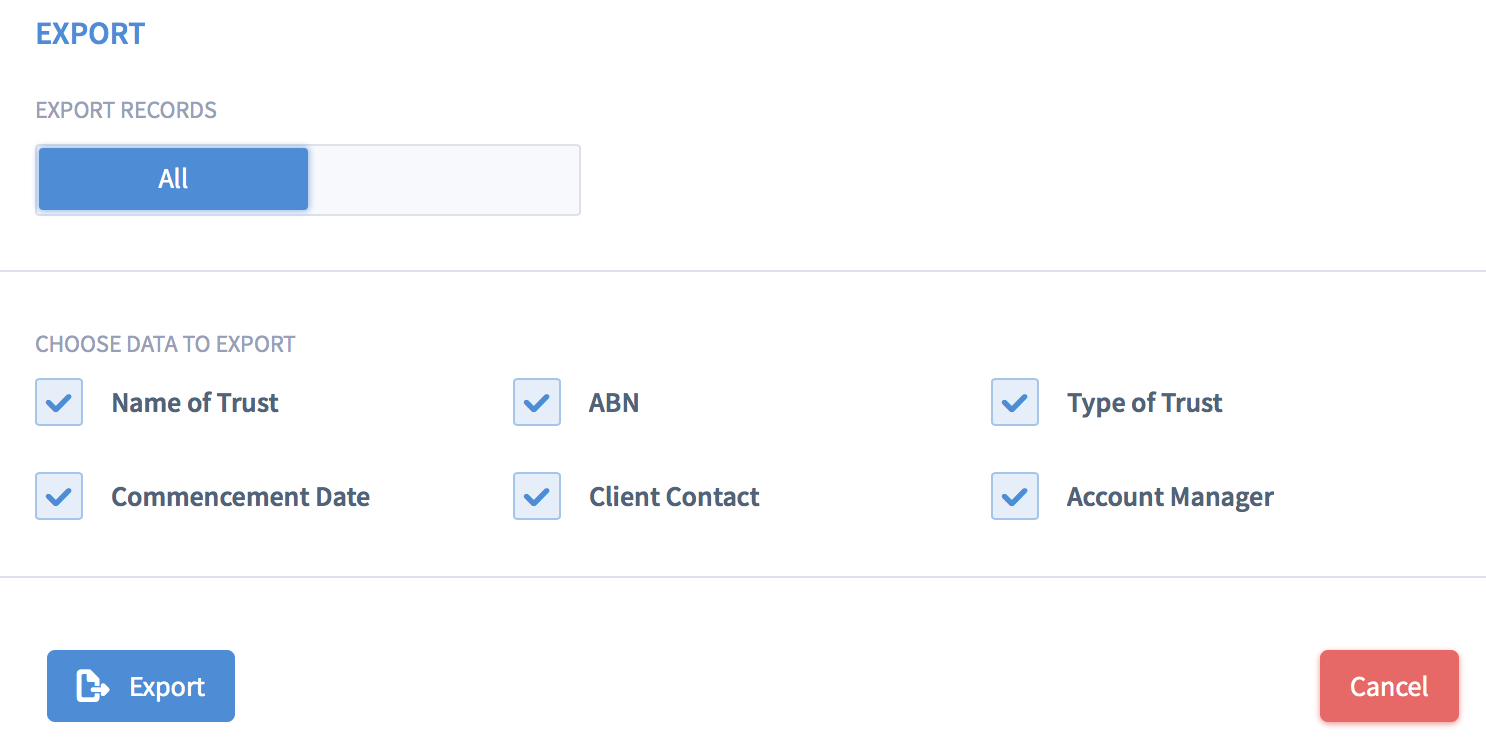The image size is (1486, 748).
Task: Click the empty segment beside All
Action: pos(443,179)
